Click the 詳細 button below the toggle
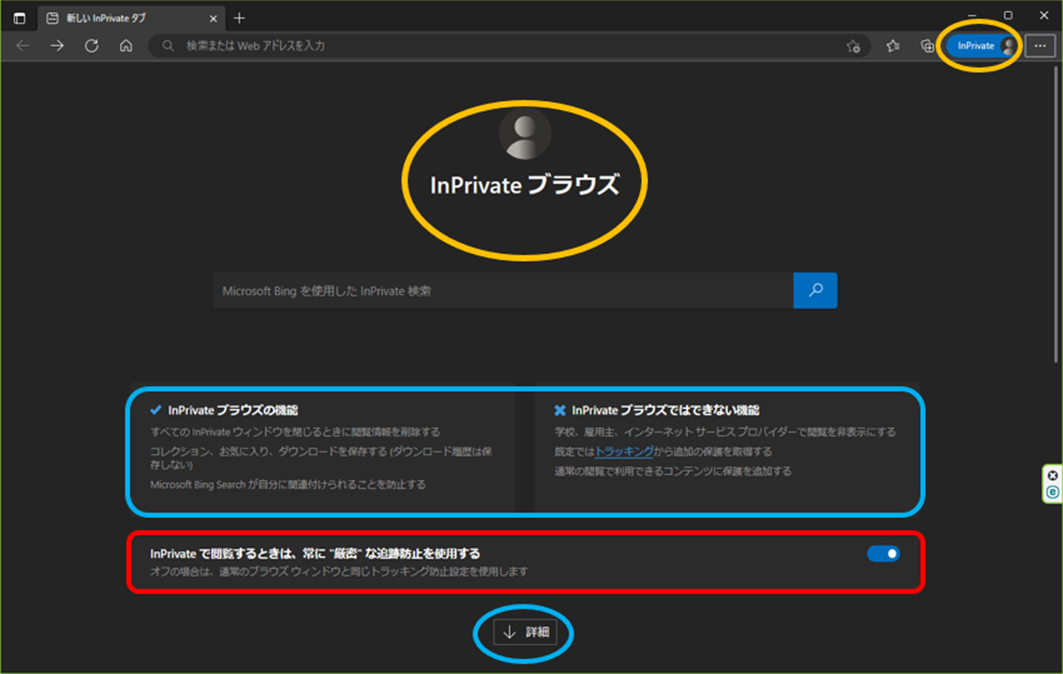1063x674 pixels. 524,633
